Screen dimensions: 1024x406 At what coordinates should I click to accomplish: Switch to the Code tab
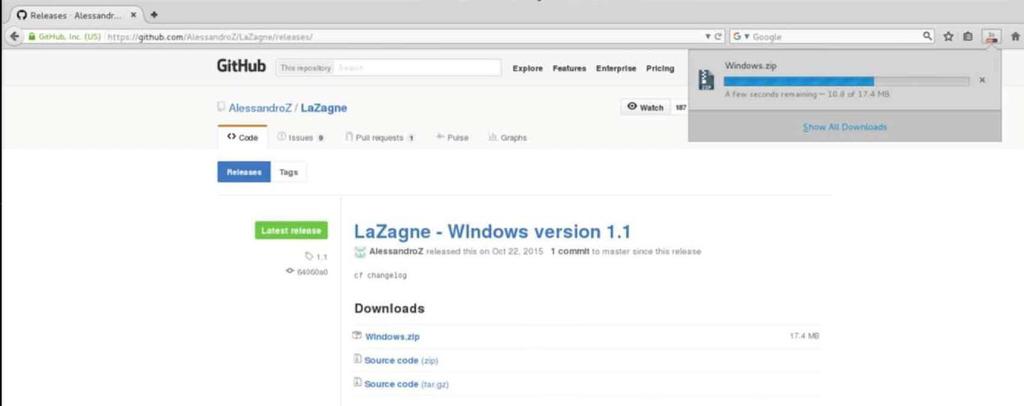coord(242,138)
